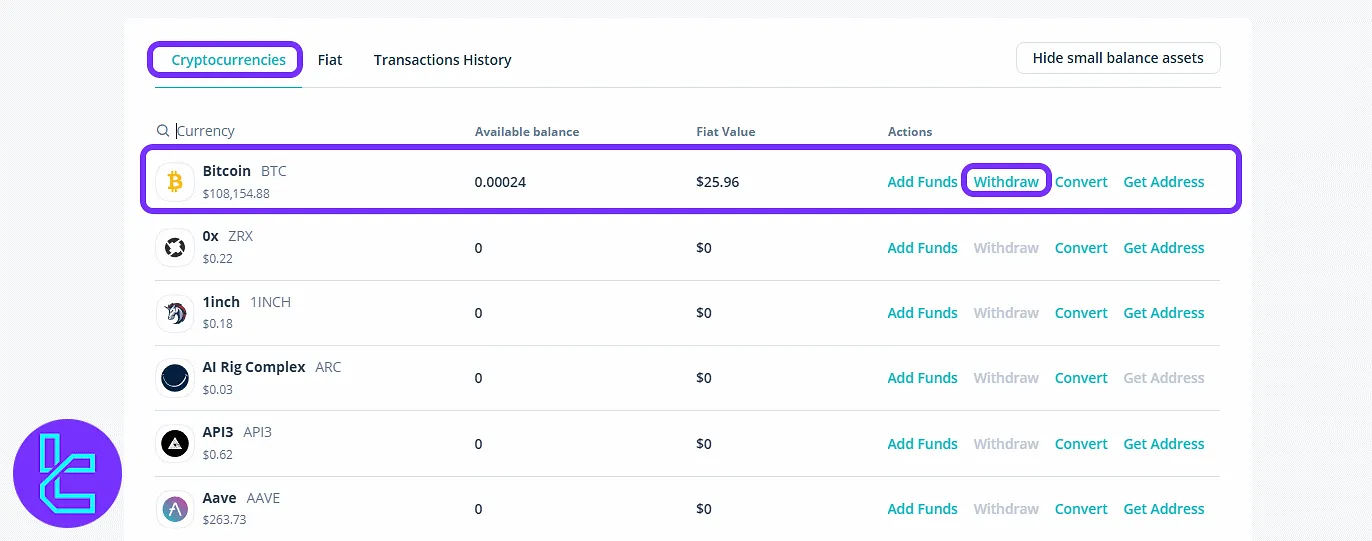Click 1inch price $0.18
Screen dimensions: 1372x541
pos(217,324)
